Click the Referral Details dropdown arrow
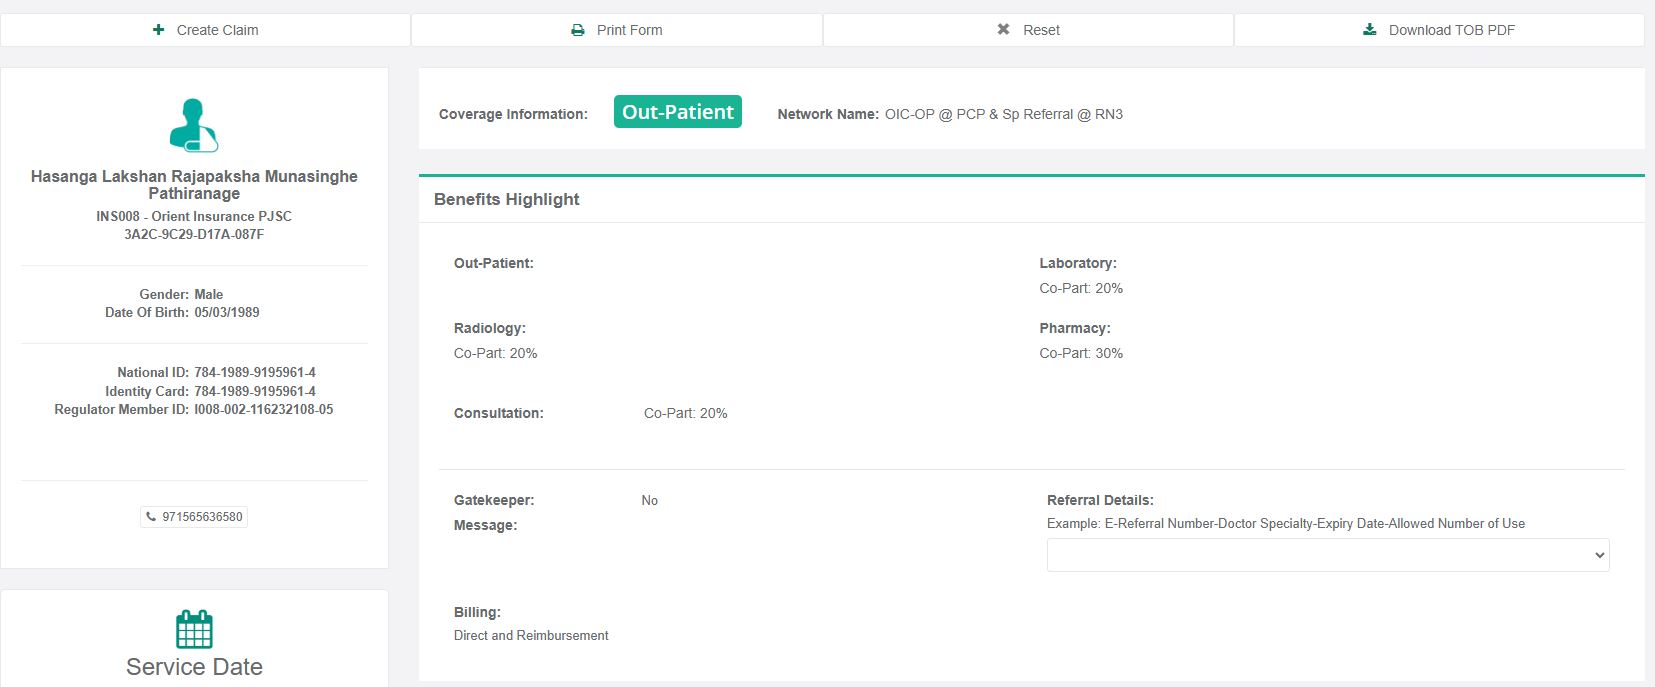 [1599, 555]
